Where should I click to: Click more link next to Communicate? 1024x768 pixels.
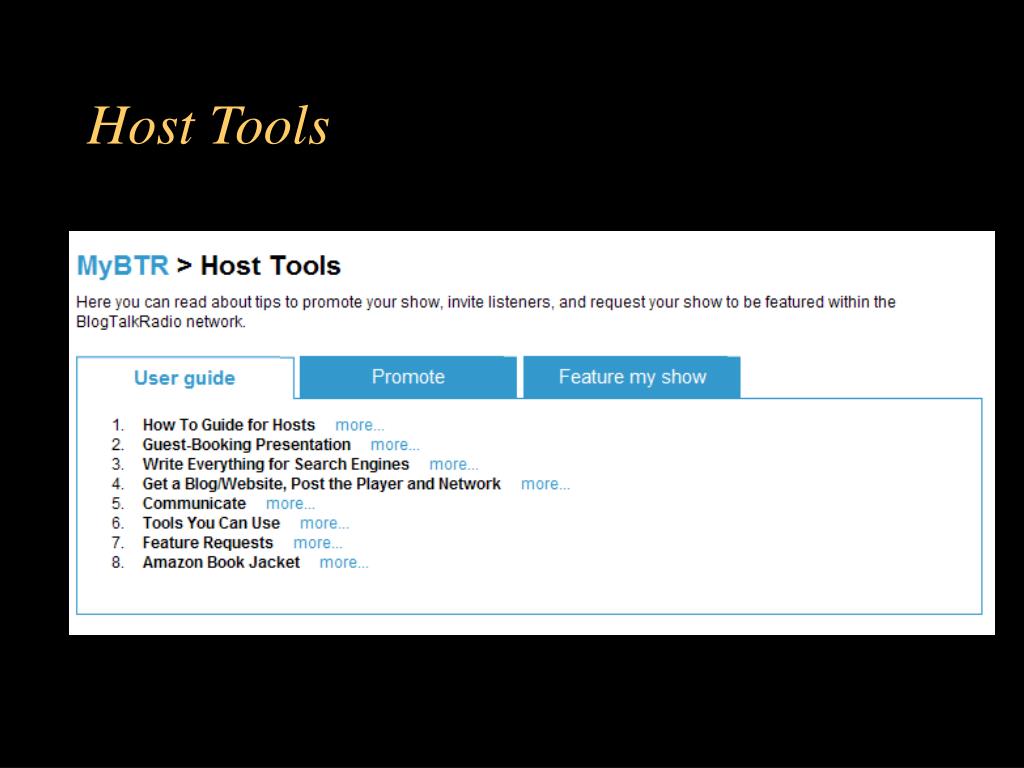291,504
